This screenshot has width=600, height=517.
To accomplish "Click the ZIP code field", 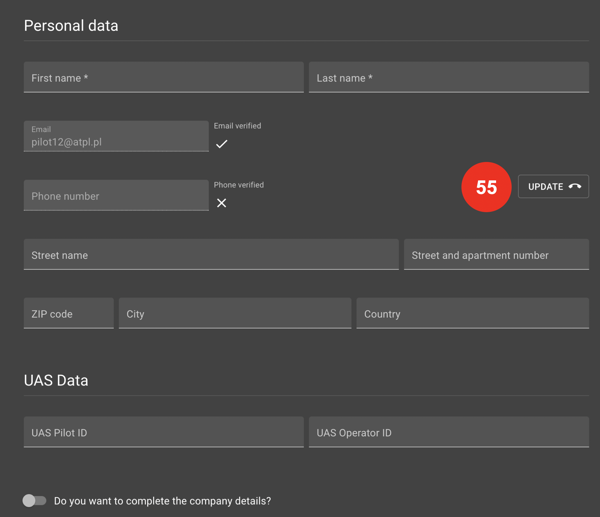I will [68, 314].
